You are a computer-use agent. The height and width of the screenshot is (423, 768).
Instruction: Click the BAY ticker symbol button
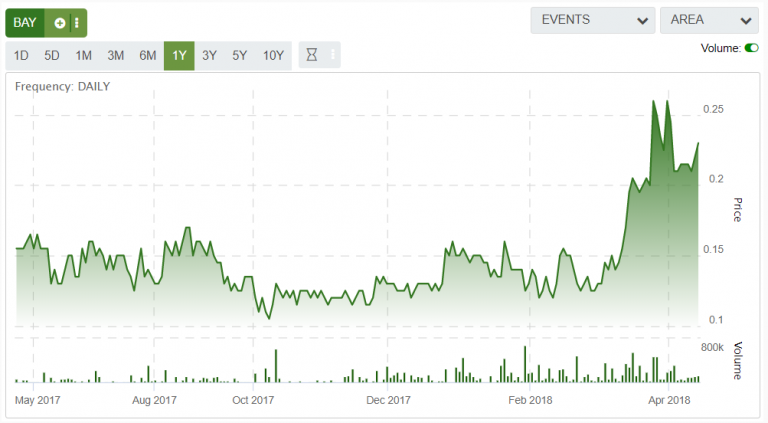click(x=24, y=23)
